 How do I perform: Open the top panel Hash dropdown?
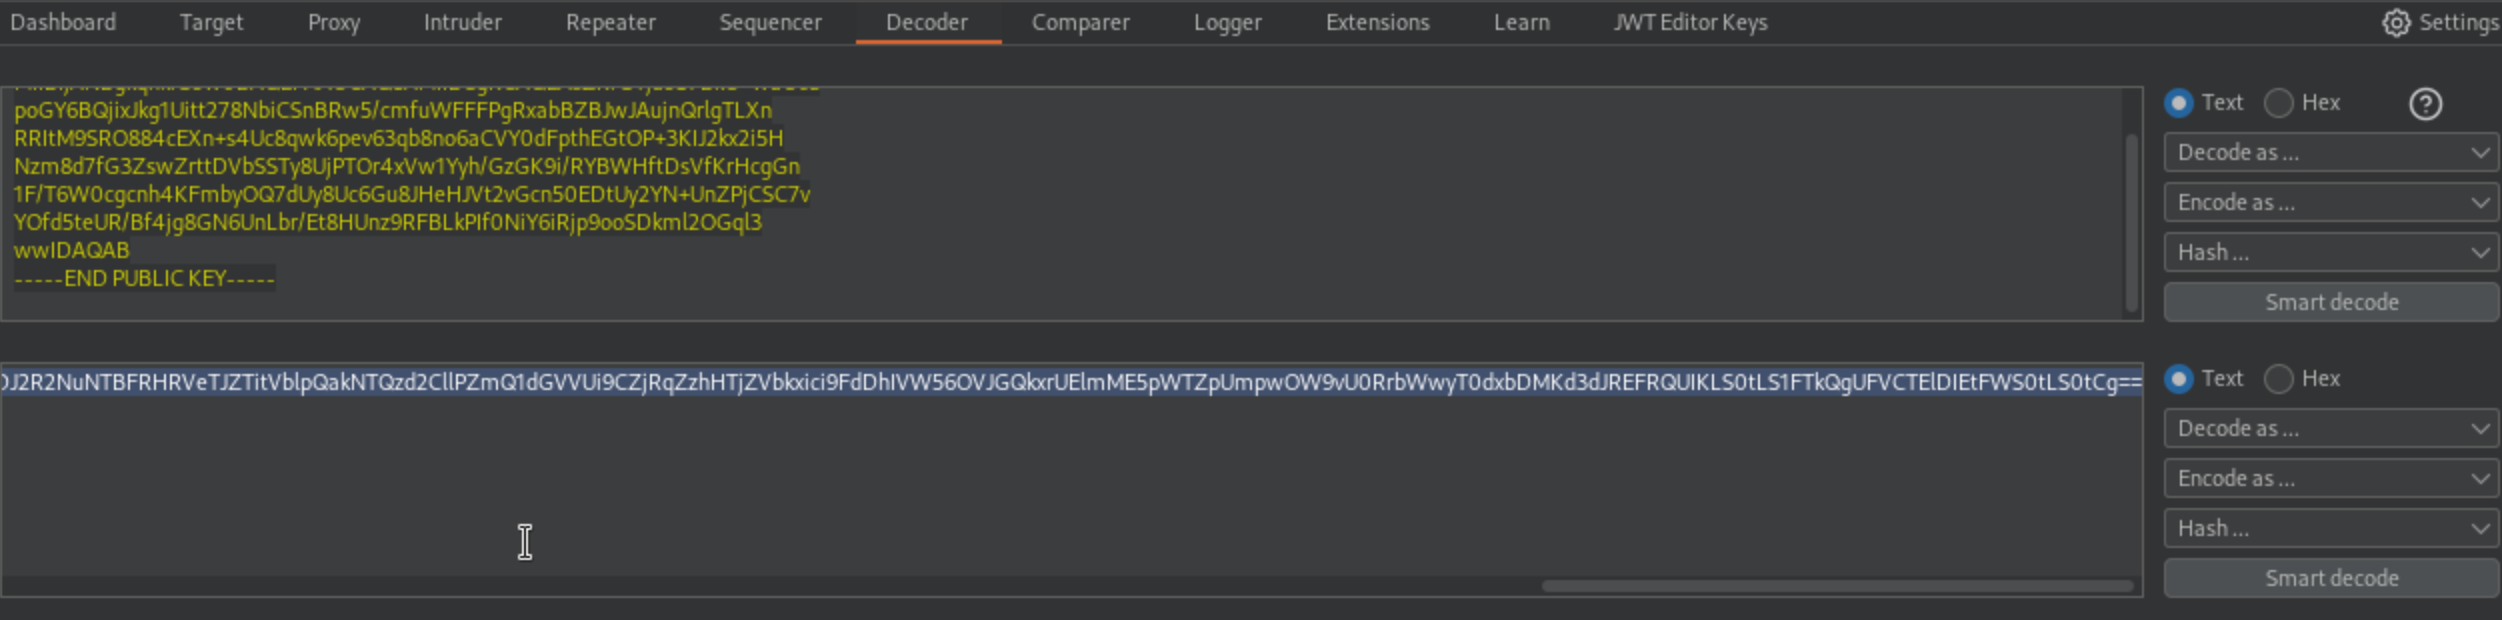point(2330,253)
